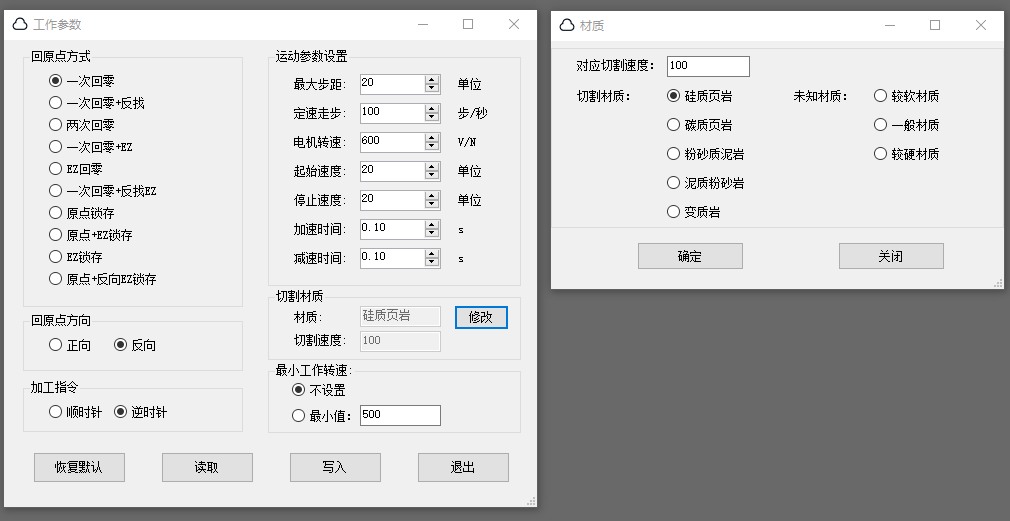Click 关闭 button in 材质 window

click(x=891, y=256)
